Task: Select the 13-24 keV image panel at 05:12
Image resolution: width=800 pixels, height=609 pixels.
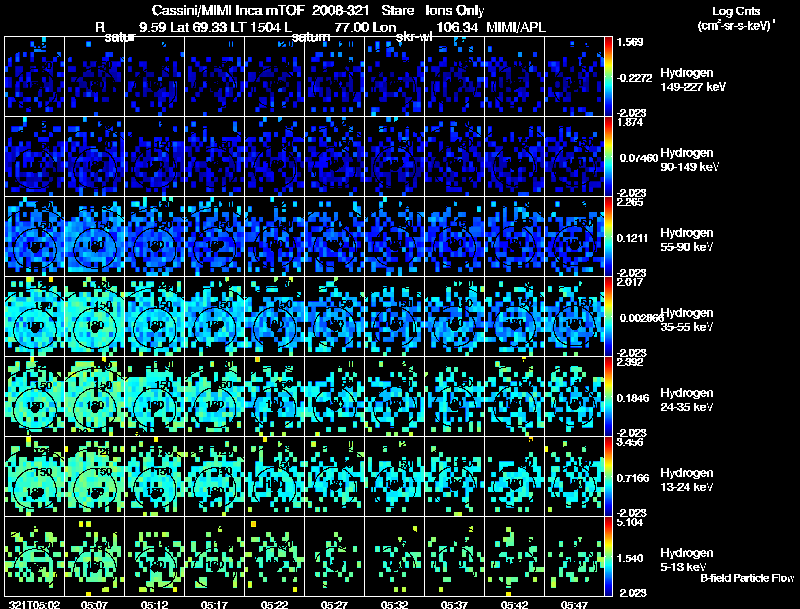Action: point(155,477)
